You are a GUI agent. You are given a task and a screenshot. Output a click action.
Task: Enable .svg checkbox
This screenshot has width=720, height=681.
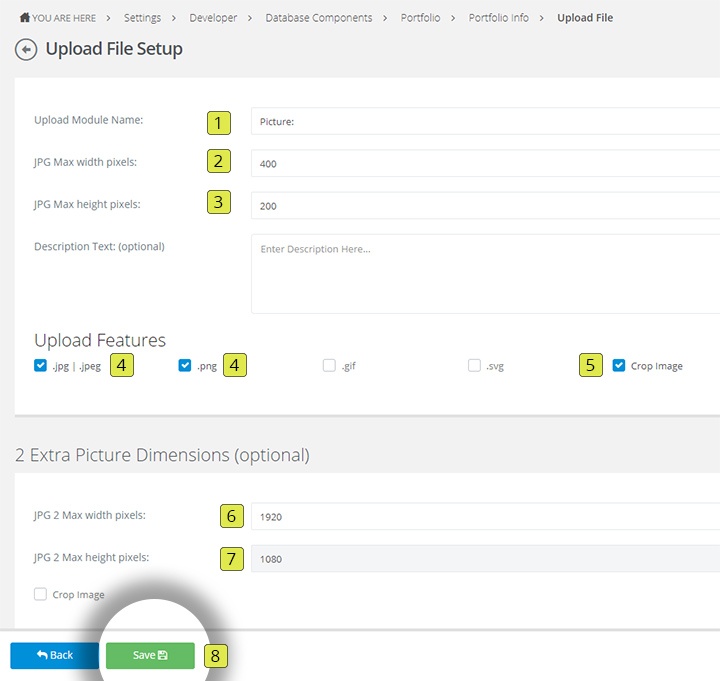click(x=474, y=366)
